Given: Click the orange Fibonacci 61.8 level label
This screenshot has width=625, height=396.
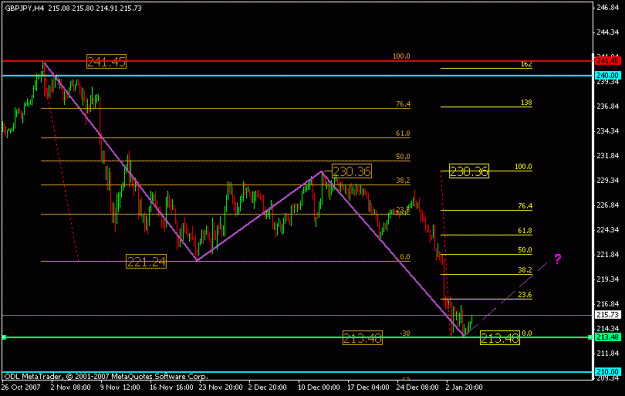Looking at the screenshot, I should [x=403, y=134].
